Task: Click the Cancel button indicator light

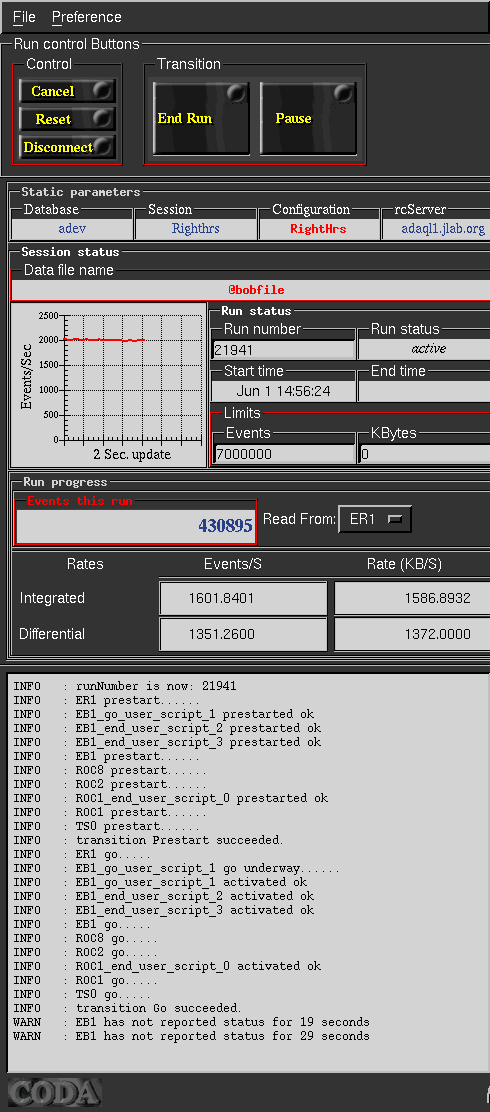Action: (104, 89)
